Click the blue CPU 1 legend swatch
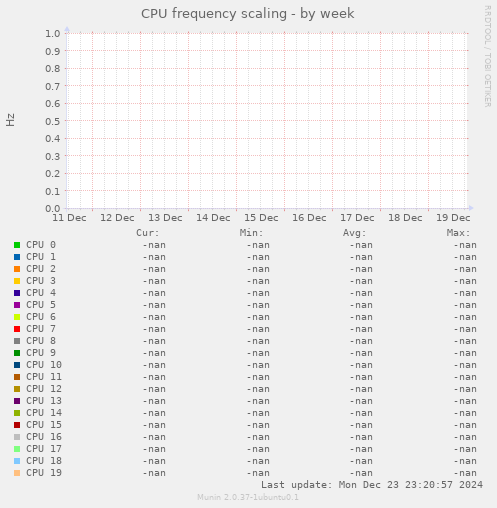Image resolution: width=497 pixels, height=508 pixels. pos(17,257)
